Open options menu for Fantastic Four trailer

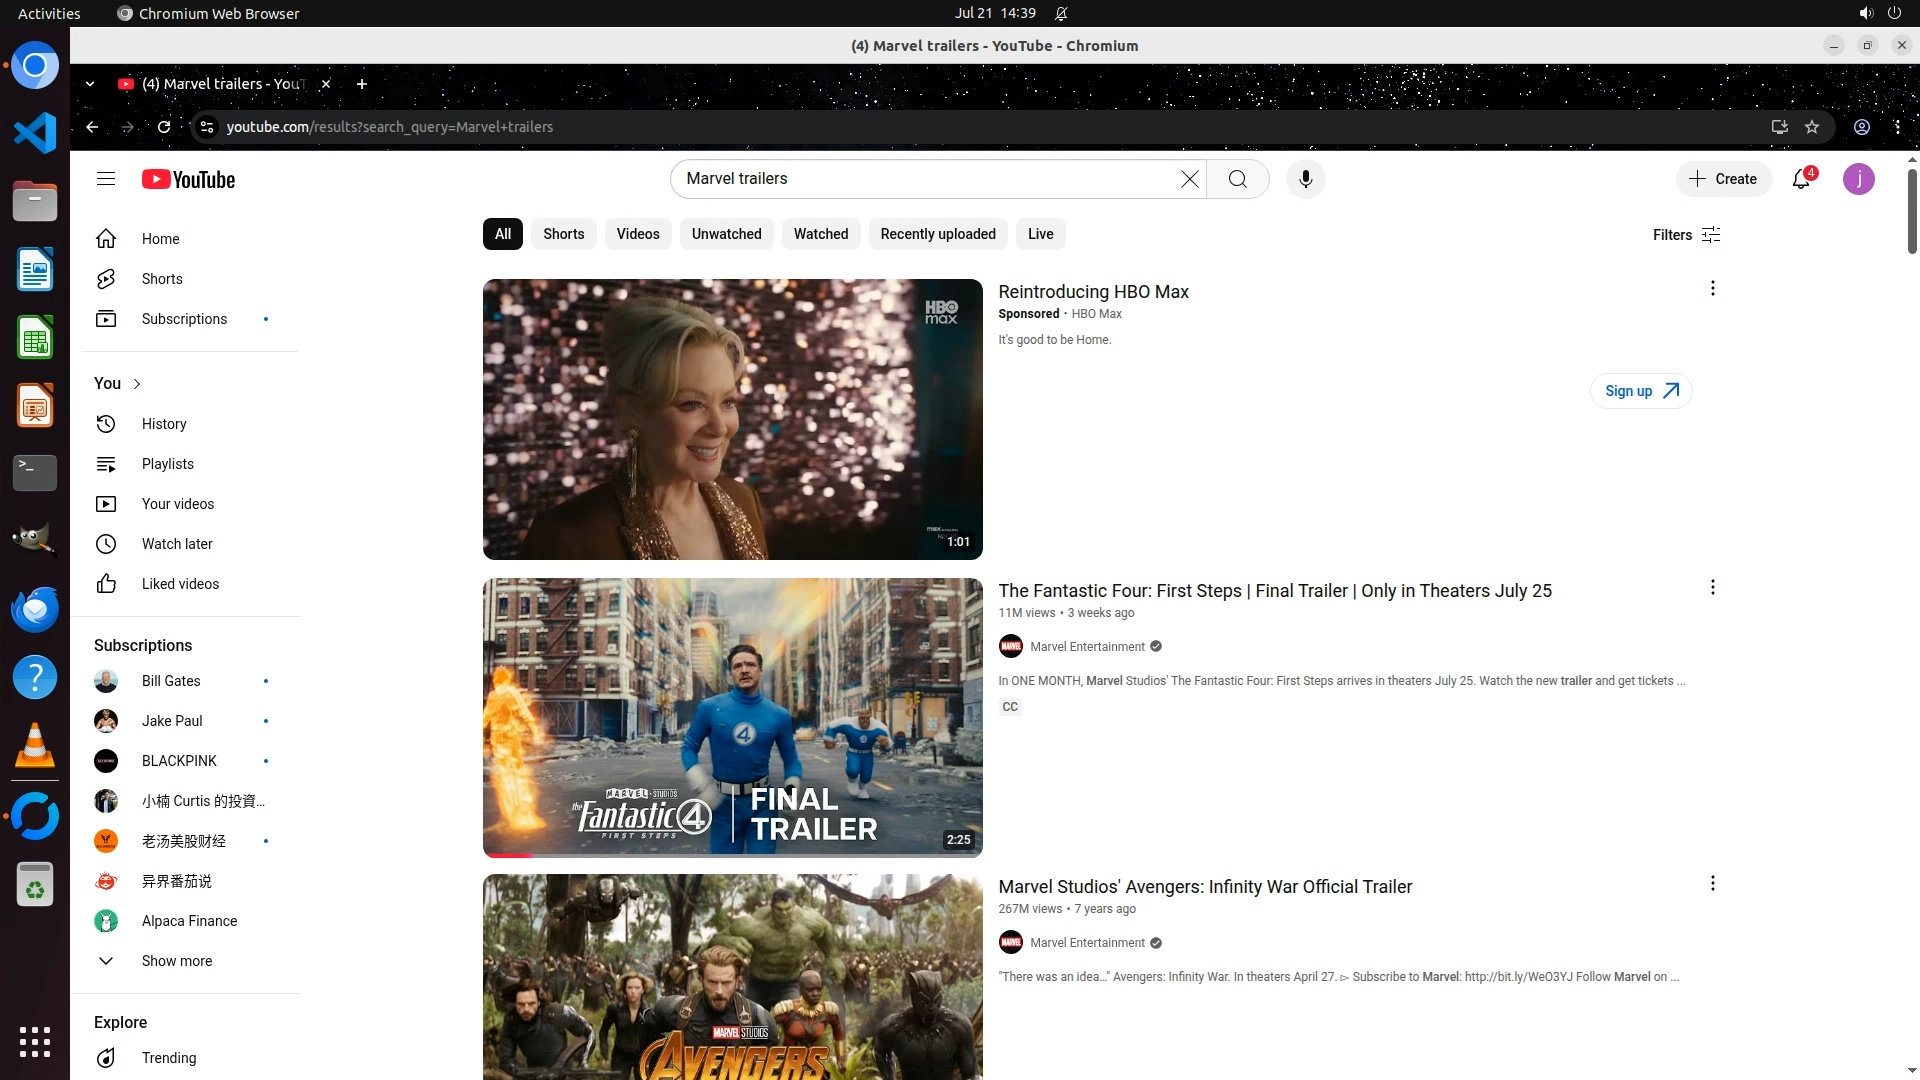[x=1712, y=588]
